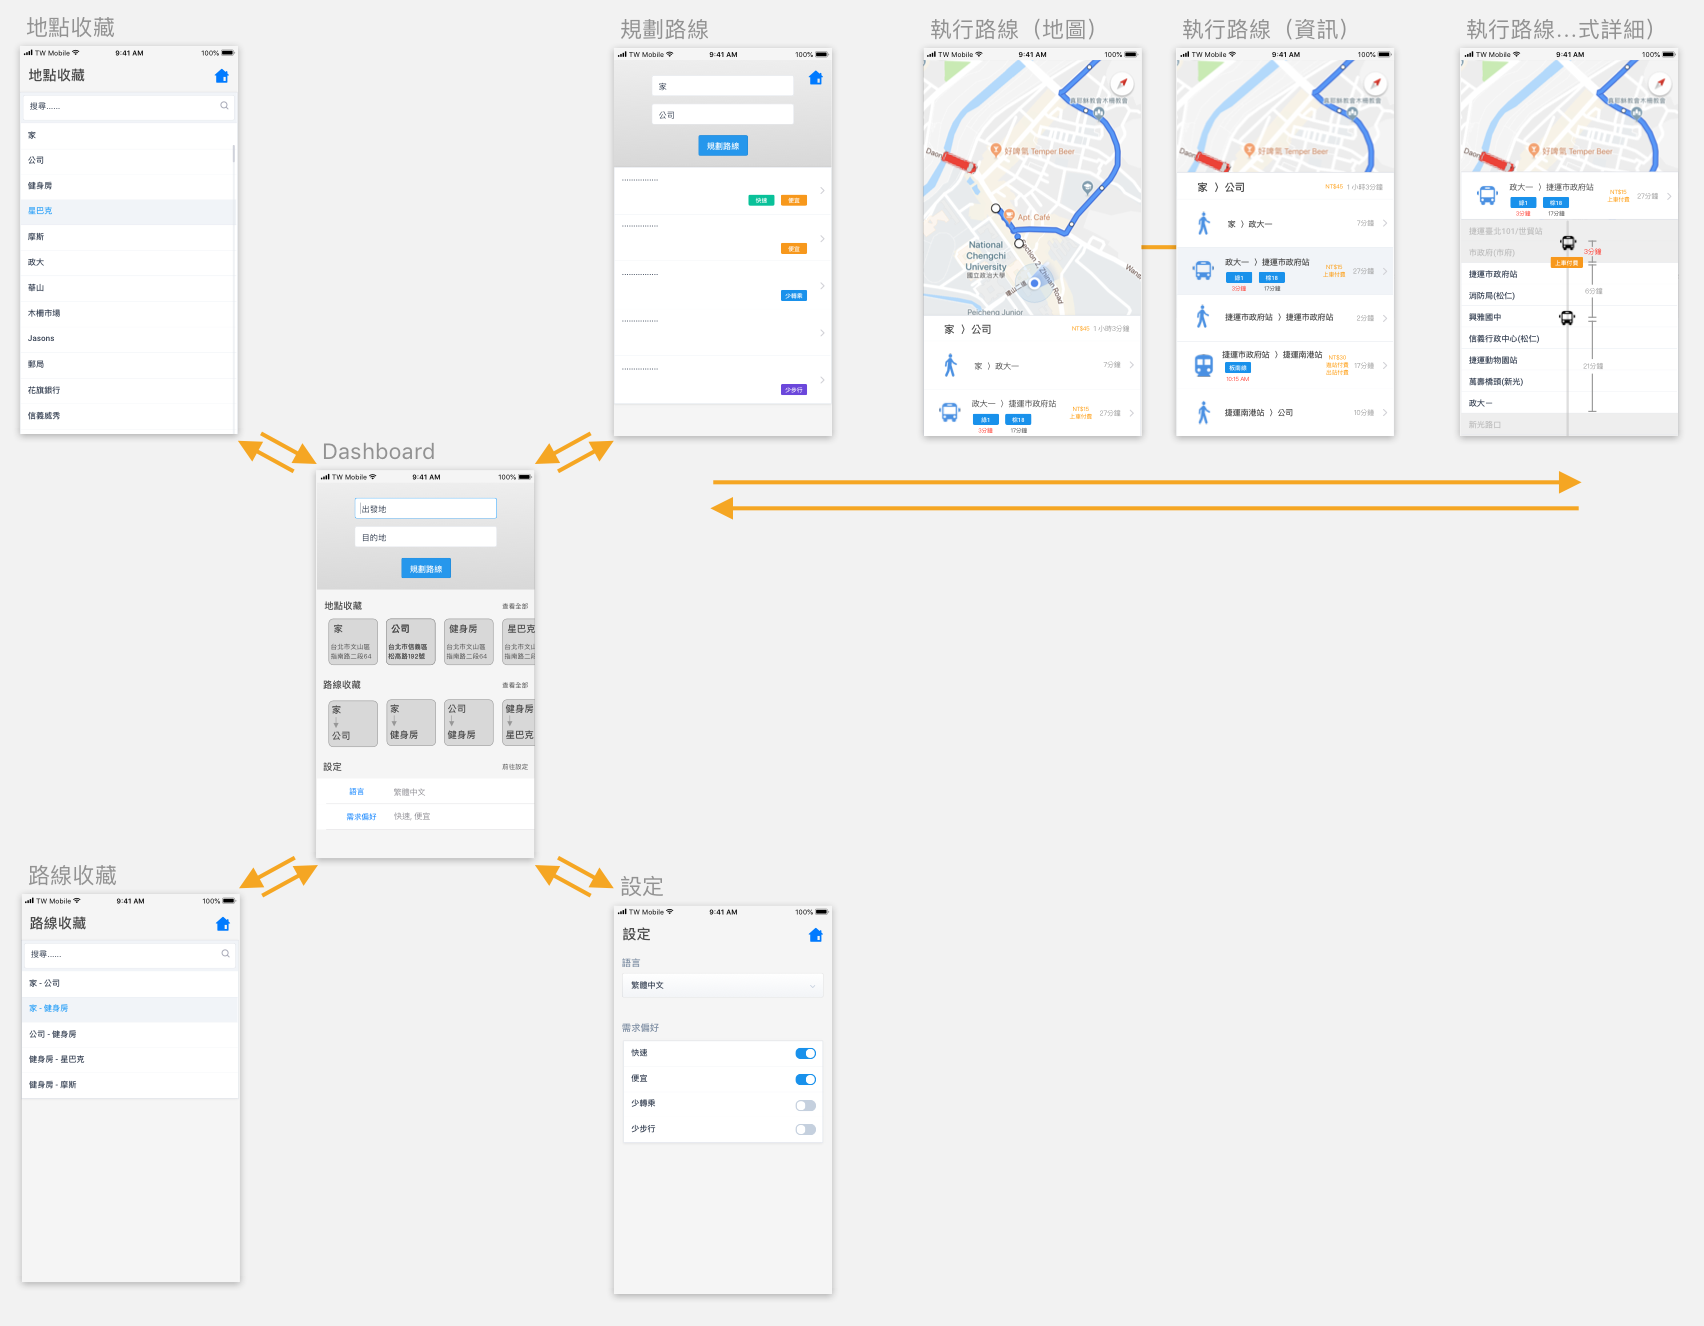
Task: Click 查看全部 beside 地點收藏 on Dashboard
Action: click(515, 606)
